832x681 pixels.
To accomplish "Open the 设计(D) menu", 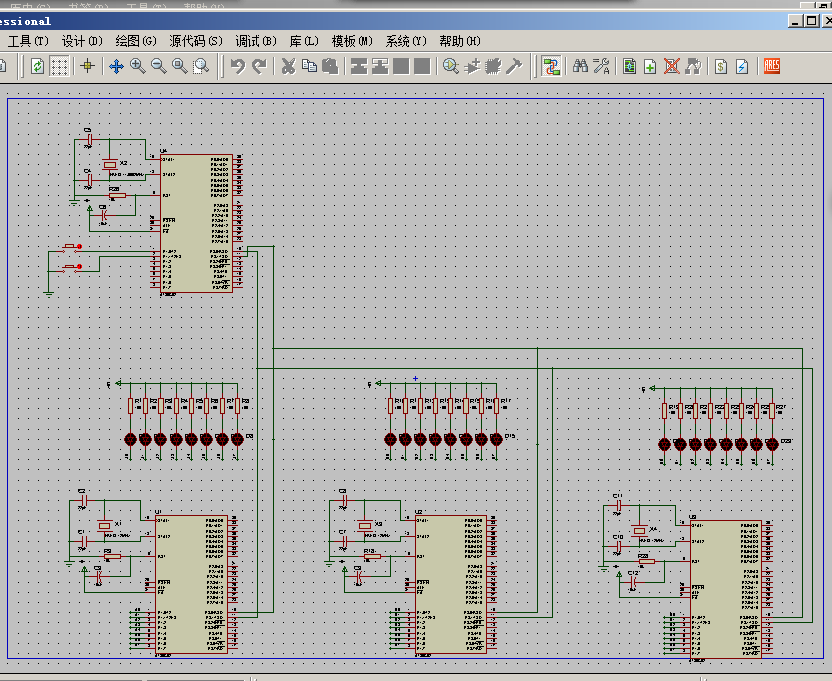I will (x=82, y=41).
